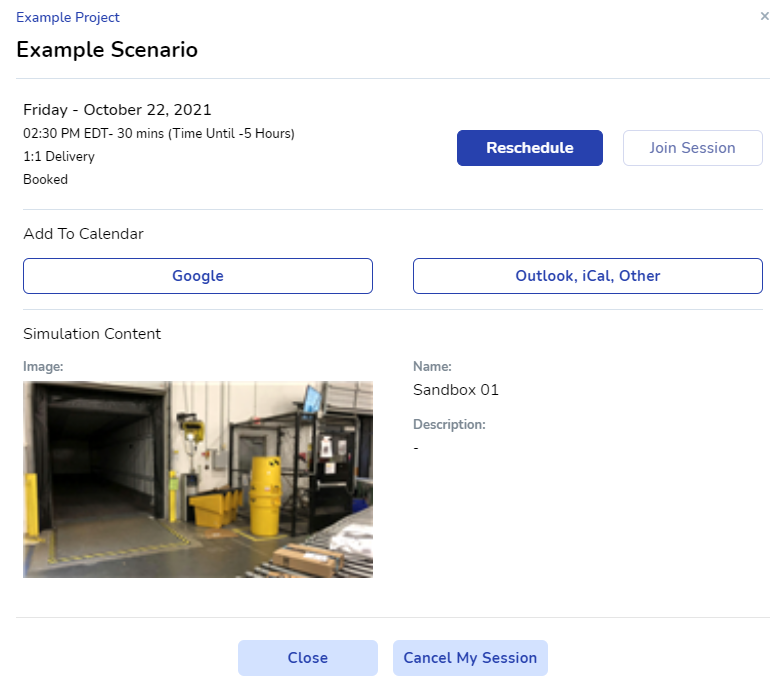
Task: Open the warehouse simulation image thumbnail
Action: coord(198,479)
